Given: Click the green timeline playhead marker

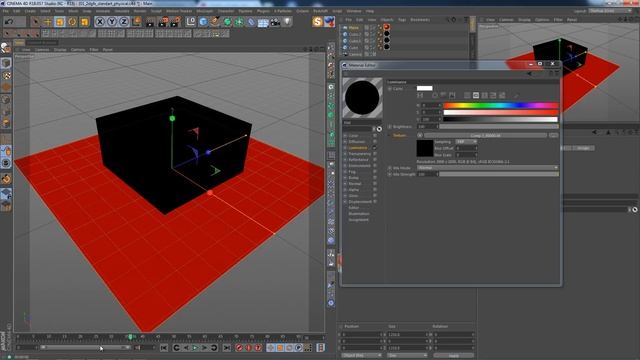Looking at the screenshot, I should 130,337.
